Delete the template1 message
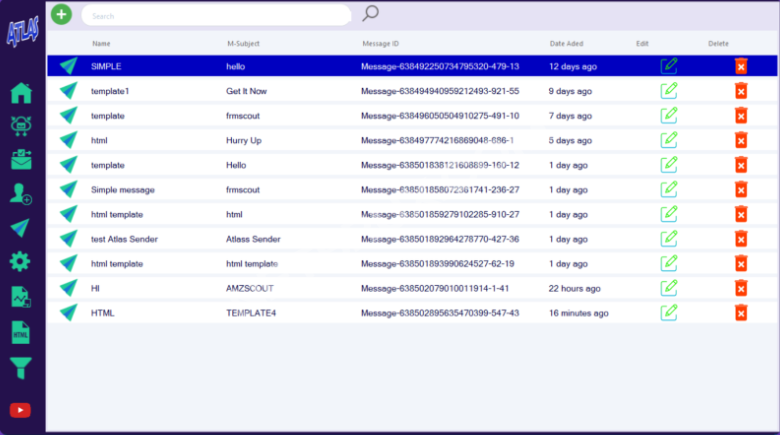 [x=741, y=91]
